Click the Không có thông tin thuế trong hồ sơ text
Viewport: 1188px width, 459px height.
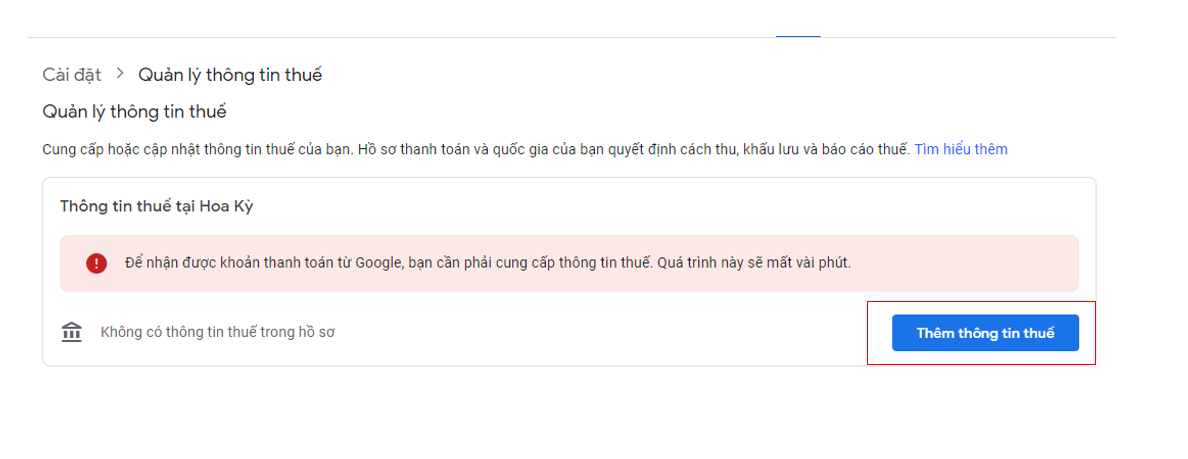217,332
